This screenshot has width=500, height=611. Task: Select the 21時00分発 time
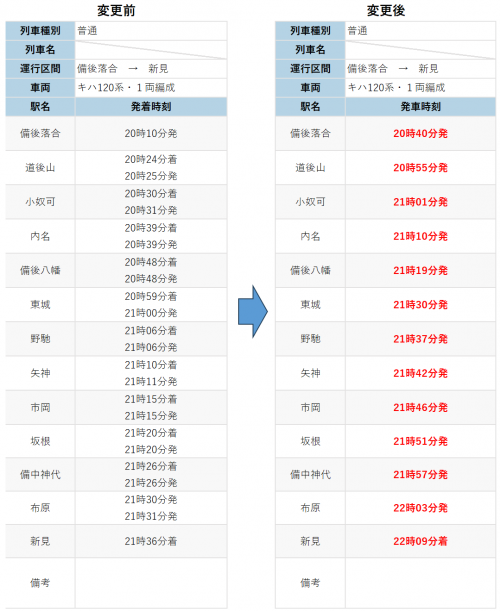(151, 313)
